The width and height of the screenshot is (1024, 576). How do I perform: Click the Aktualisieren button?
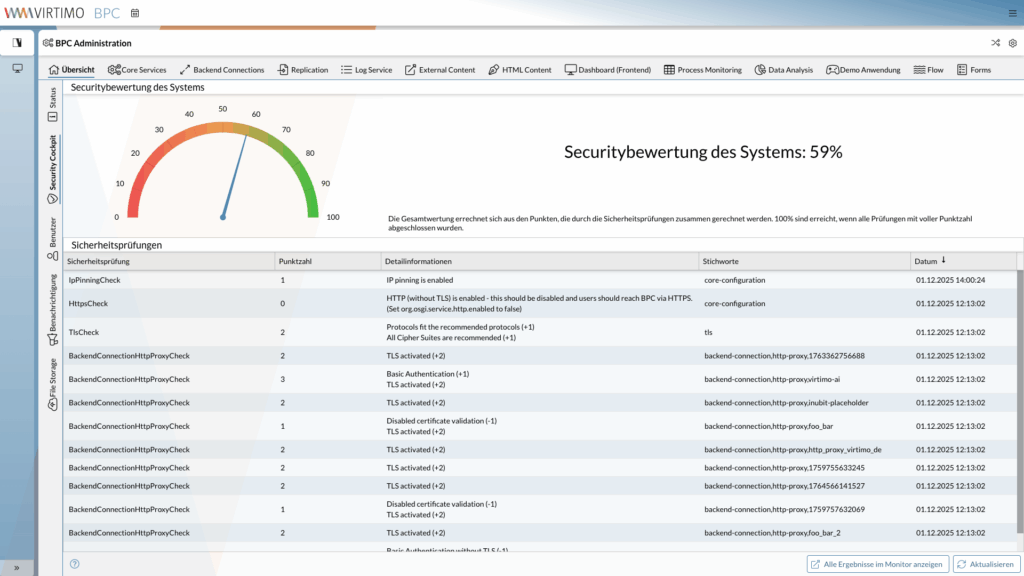tap(986, 564)
